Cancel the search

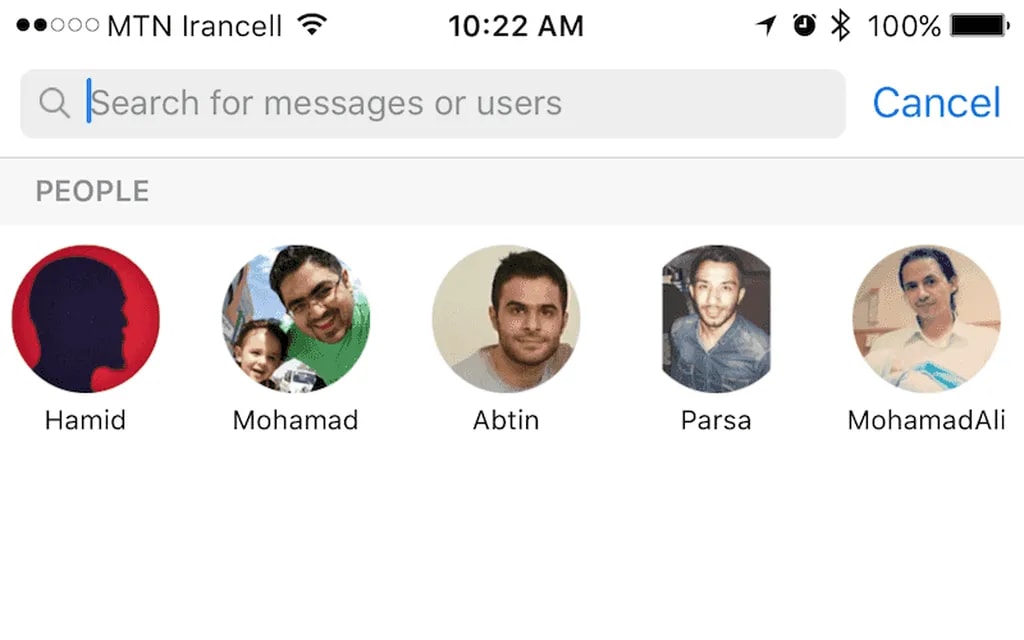[936, 103]
